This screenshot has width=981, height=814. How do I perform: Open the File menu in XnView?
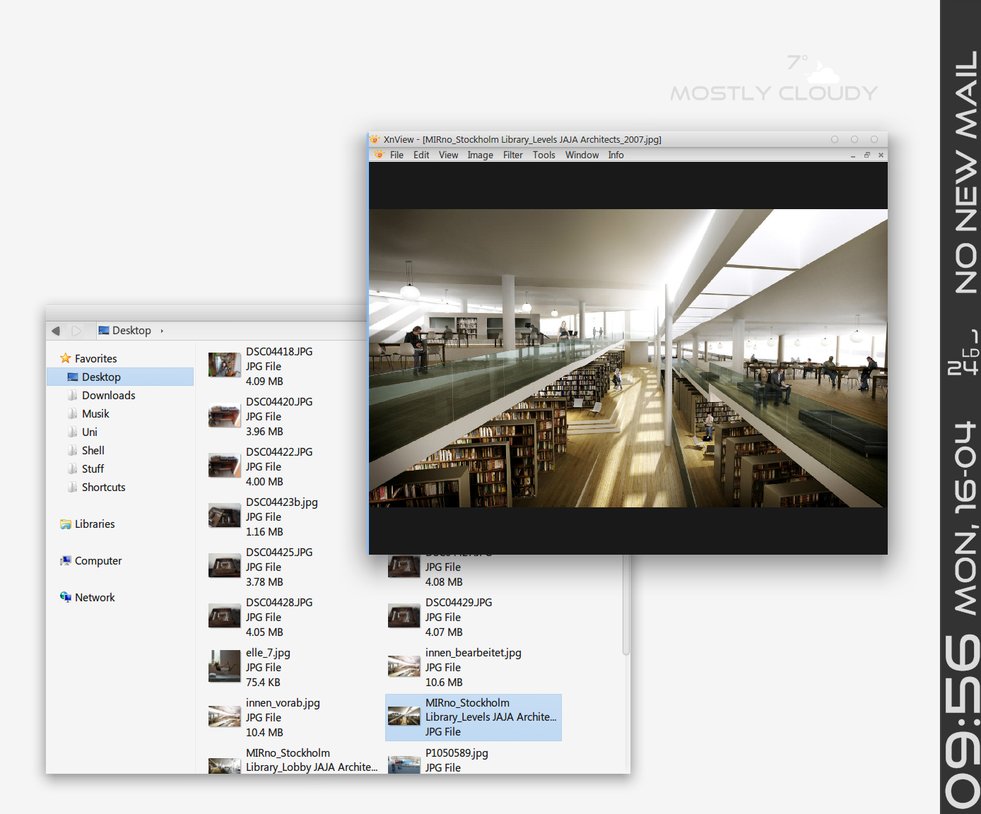(397, 155)
